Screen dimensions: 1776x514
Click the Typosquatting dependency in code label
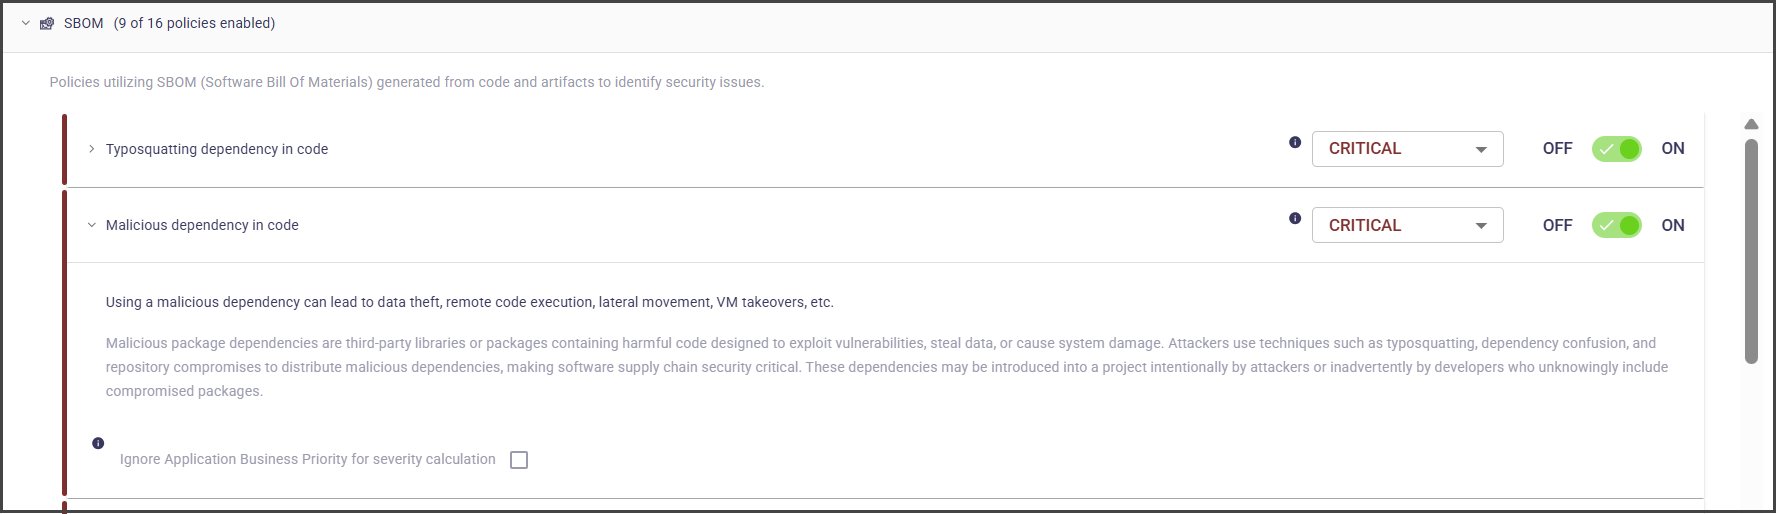point(217,149)
